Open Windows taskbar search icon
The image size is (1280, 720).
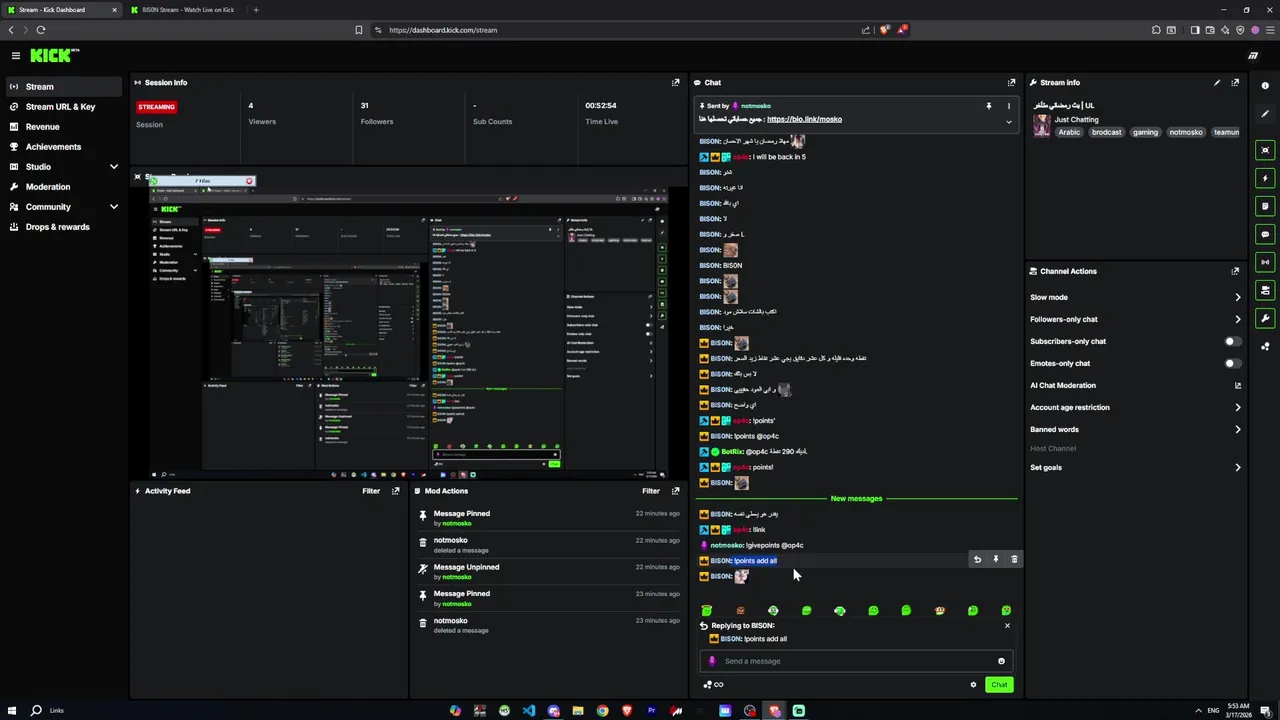point(37,711)
